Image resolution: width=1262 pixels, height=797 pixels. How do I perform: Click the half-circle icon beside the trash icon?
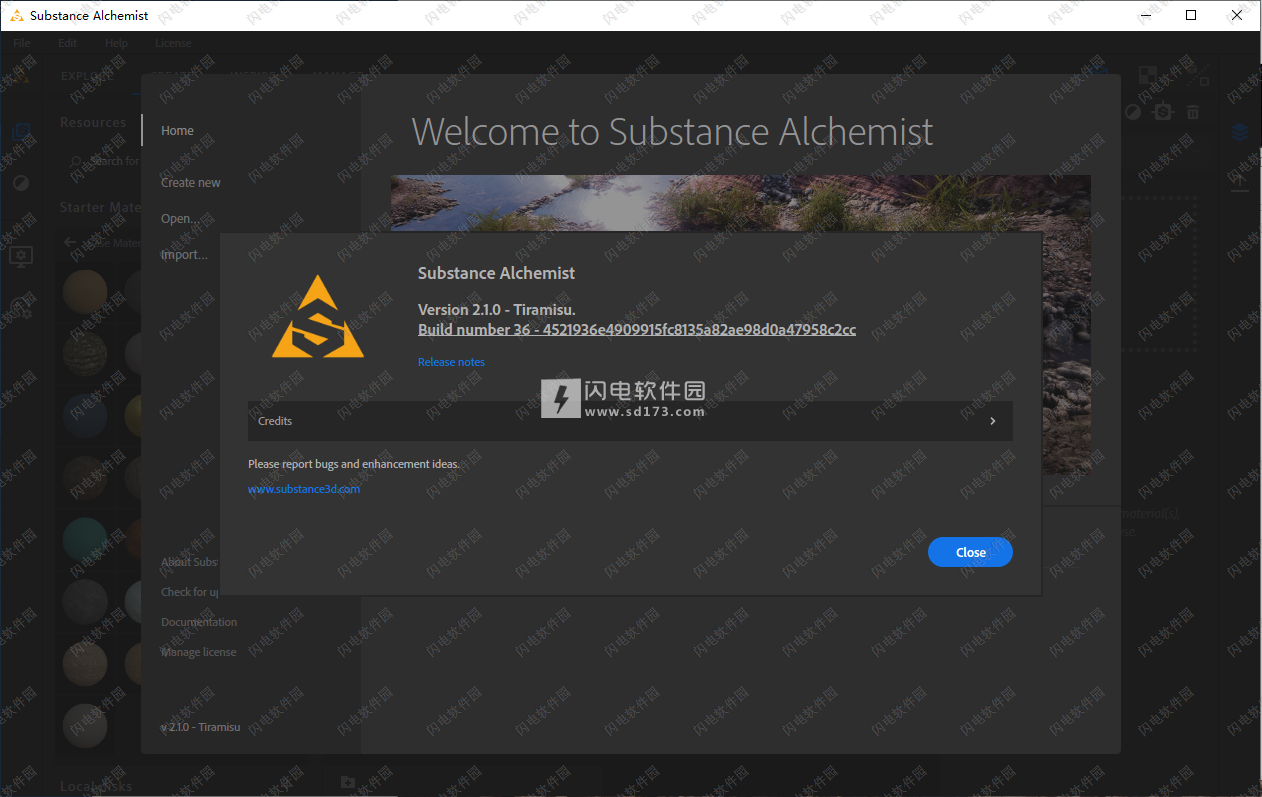coord(1132,112)
